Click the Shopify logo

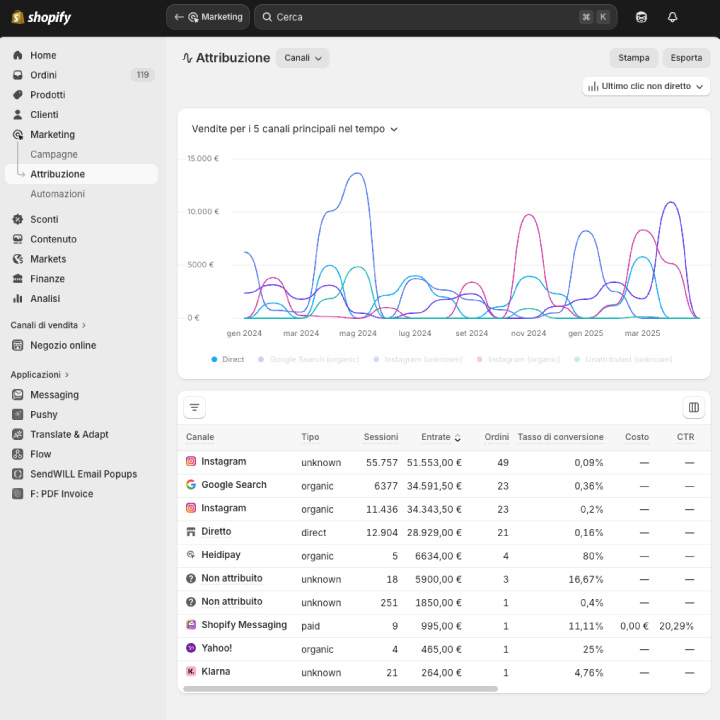tap(41, 17)
